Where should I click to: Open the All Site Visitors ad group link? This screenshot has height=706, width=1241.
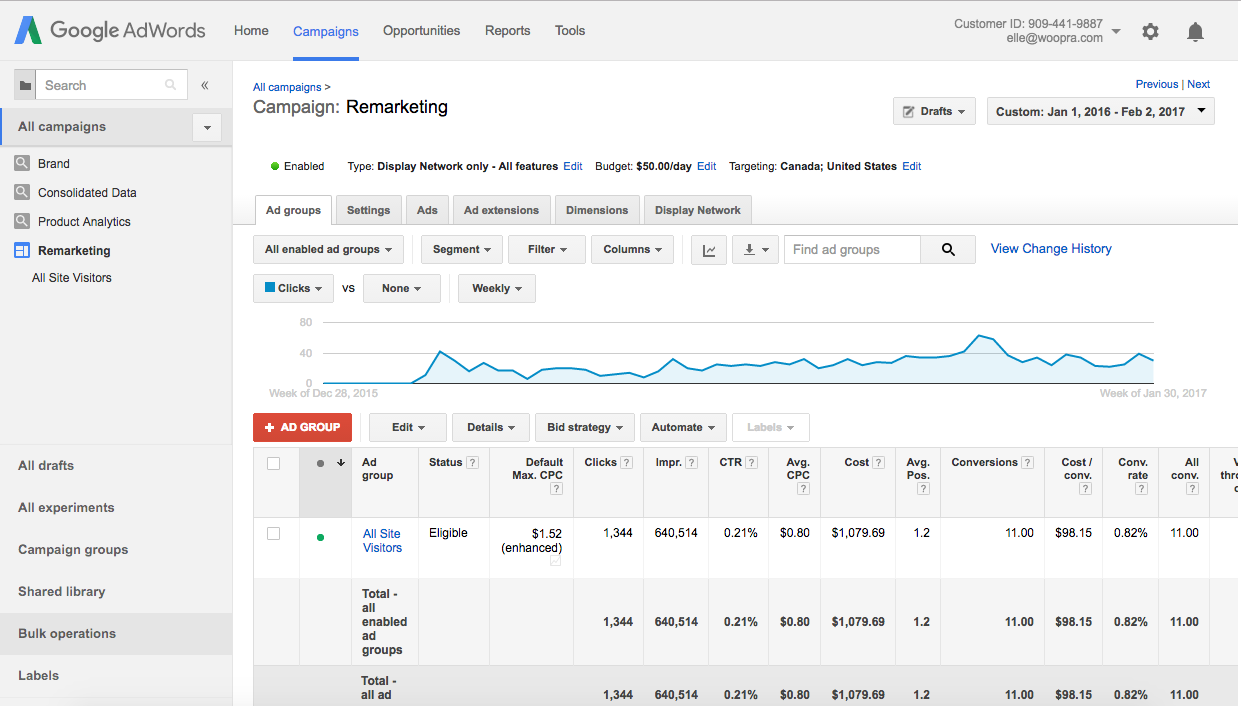(382, 541)
